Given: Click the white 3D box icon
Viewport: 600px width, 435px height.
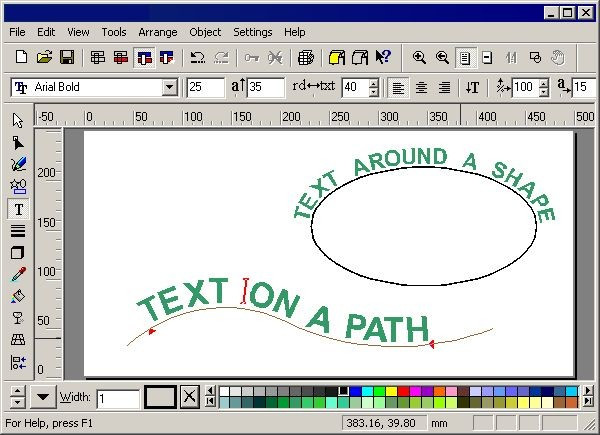Looking at the screenshot, I should tap(360, 58).
